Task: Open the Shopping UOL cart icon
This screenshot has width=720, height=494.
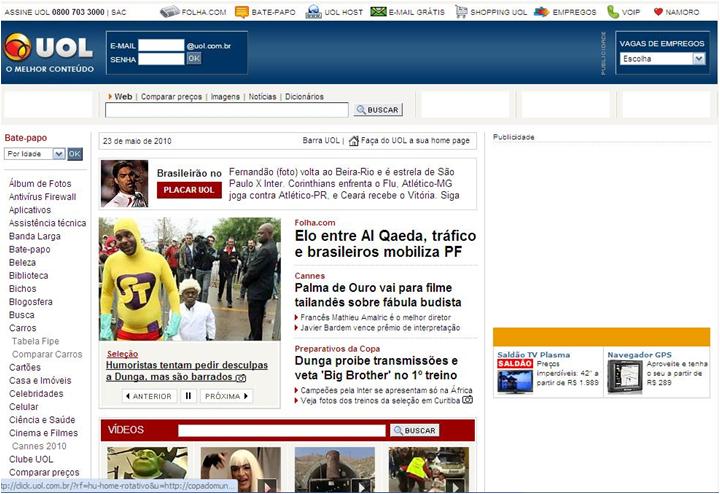Action: (x=461, y=11)
